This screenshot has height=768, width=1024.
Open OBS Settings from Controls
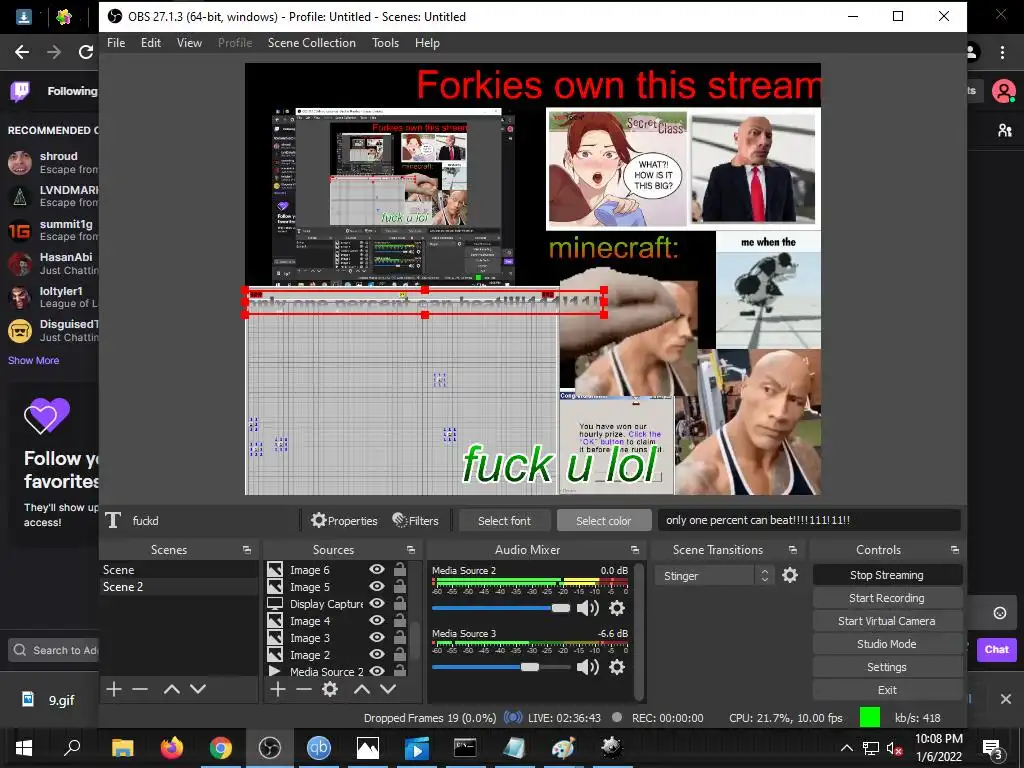[887, 667]
